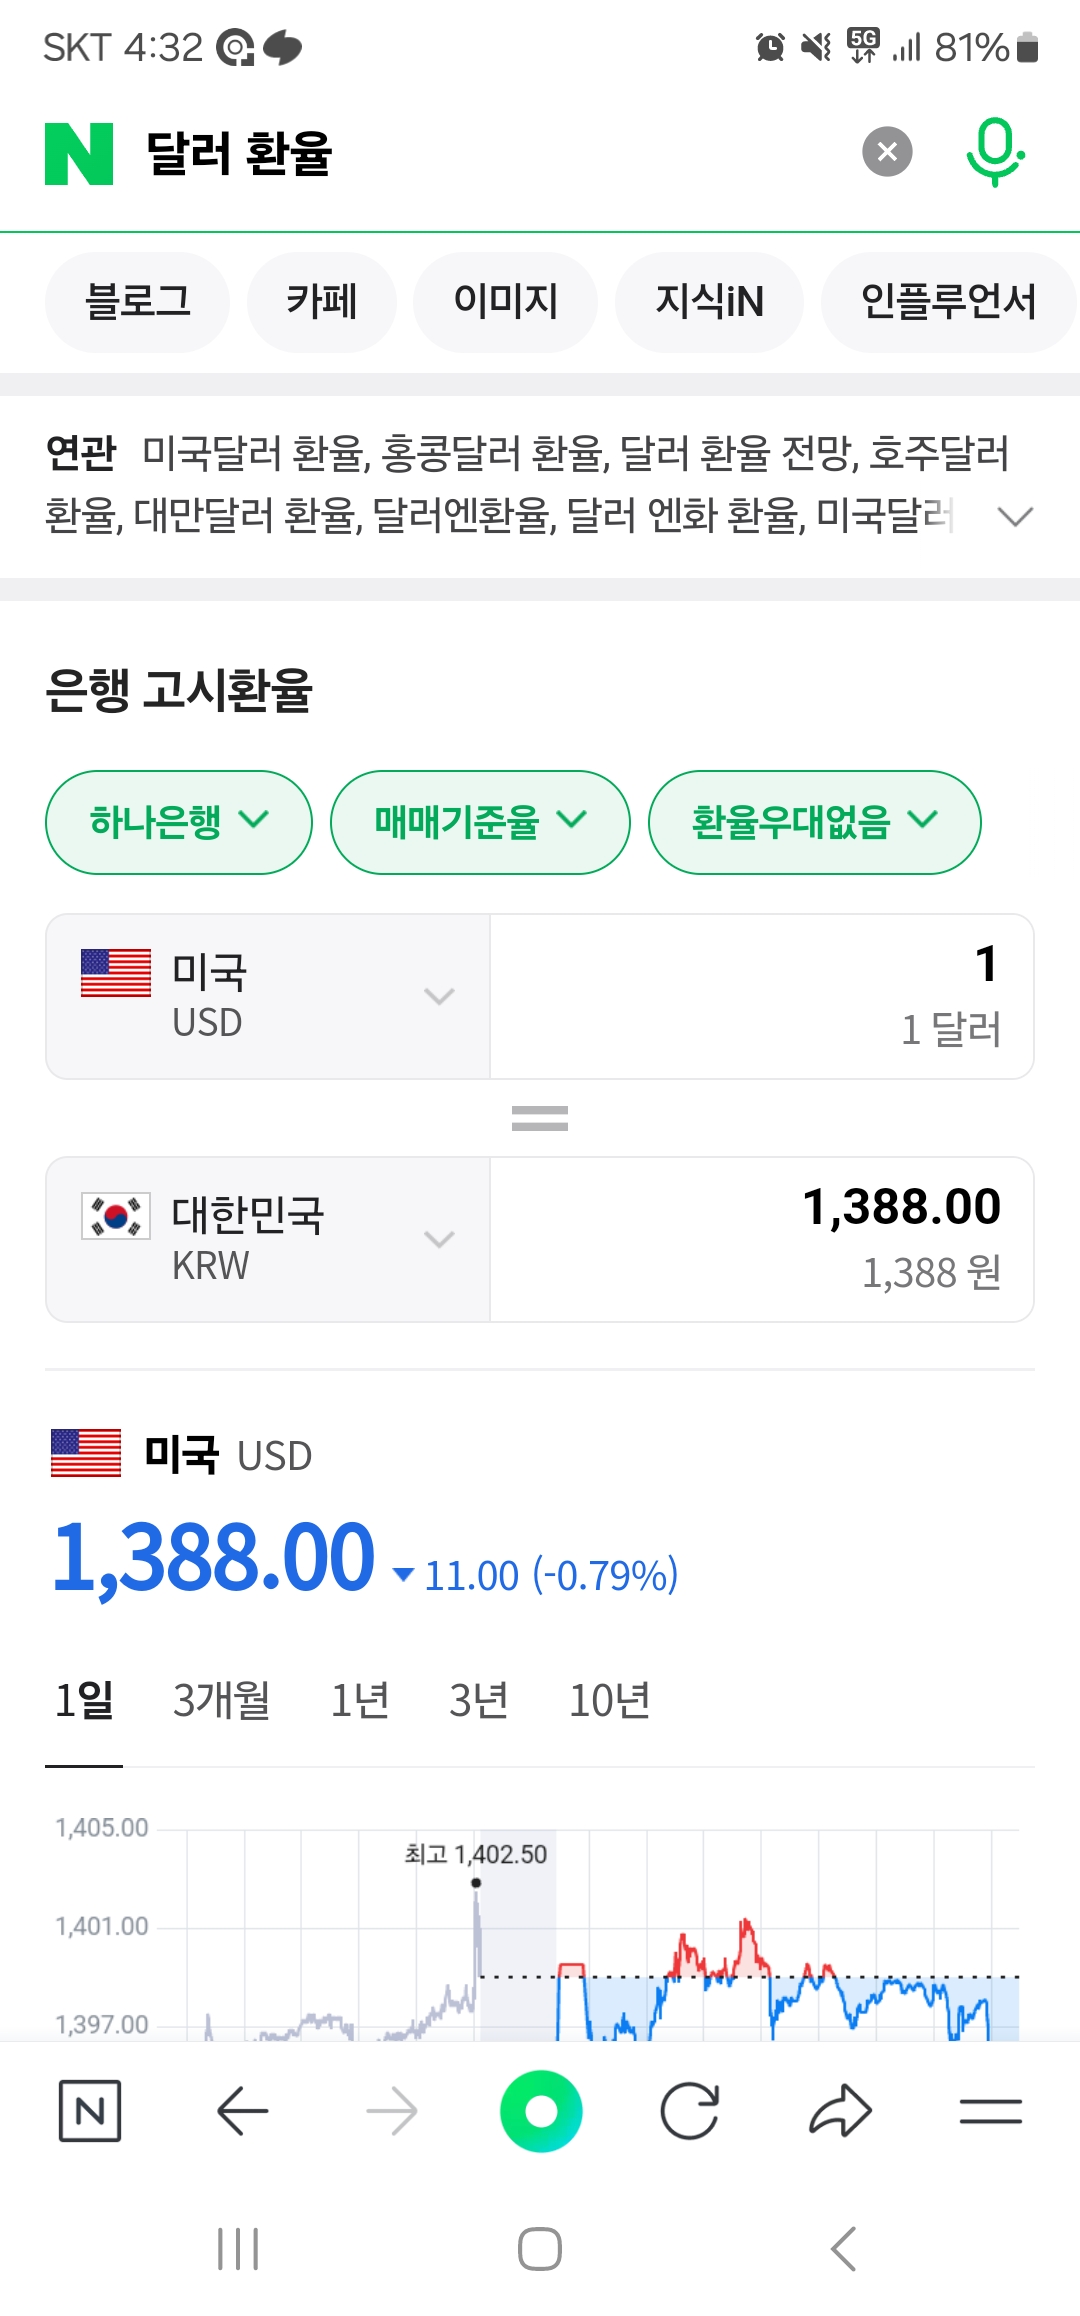Screen dimensions: 1080x2316
Task: Tap the Naver N logo
Action: [79, 154]
